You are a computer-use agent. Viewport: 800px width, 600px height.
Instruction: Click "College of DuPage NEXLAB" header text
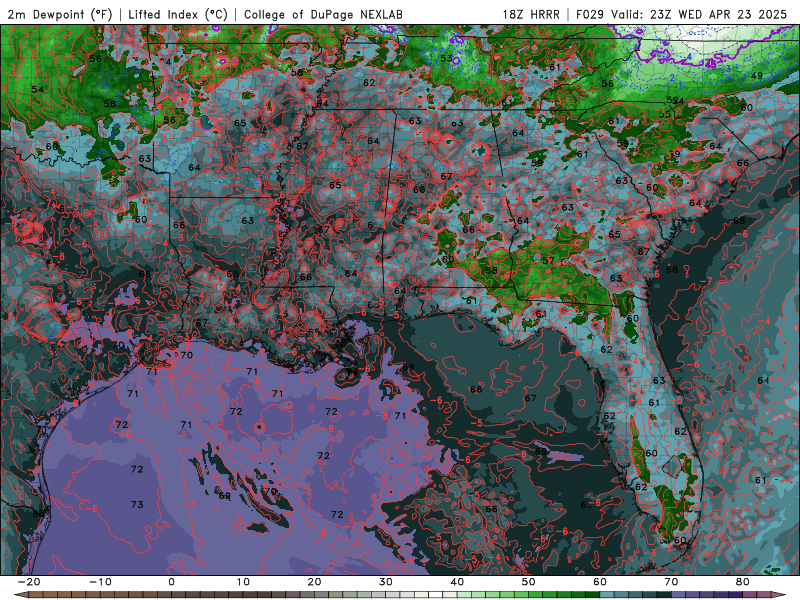pyautogui.click(x=323, y=14)
